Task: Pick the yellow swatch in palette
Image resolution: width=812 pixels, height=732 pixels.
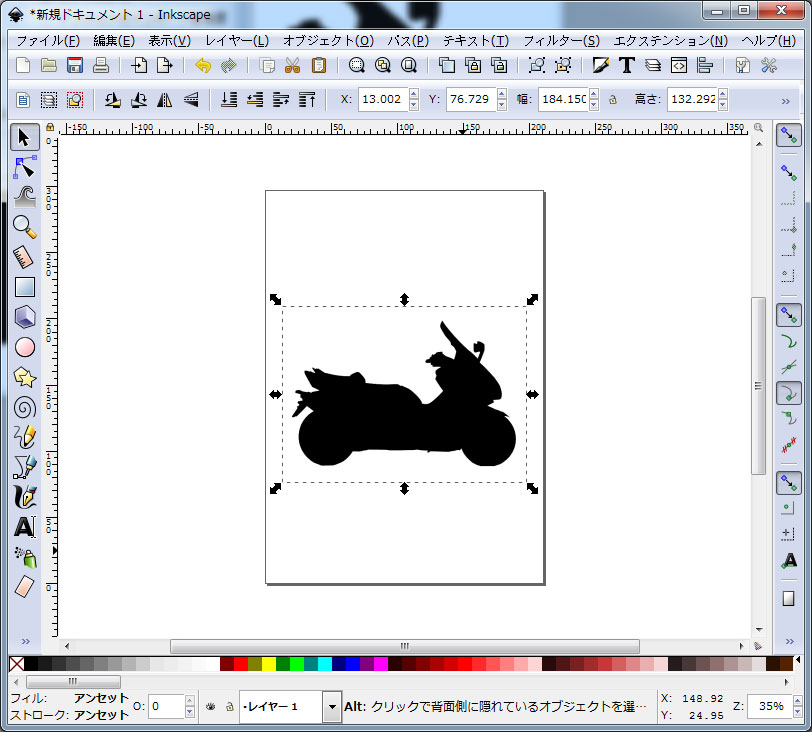Action: click(x=269, y=664)
